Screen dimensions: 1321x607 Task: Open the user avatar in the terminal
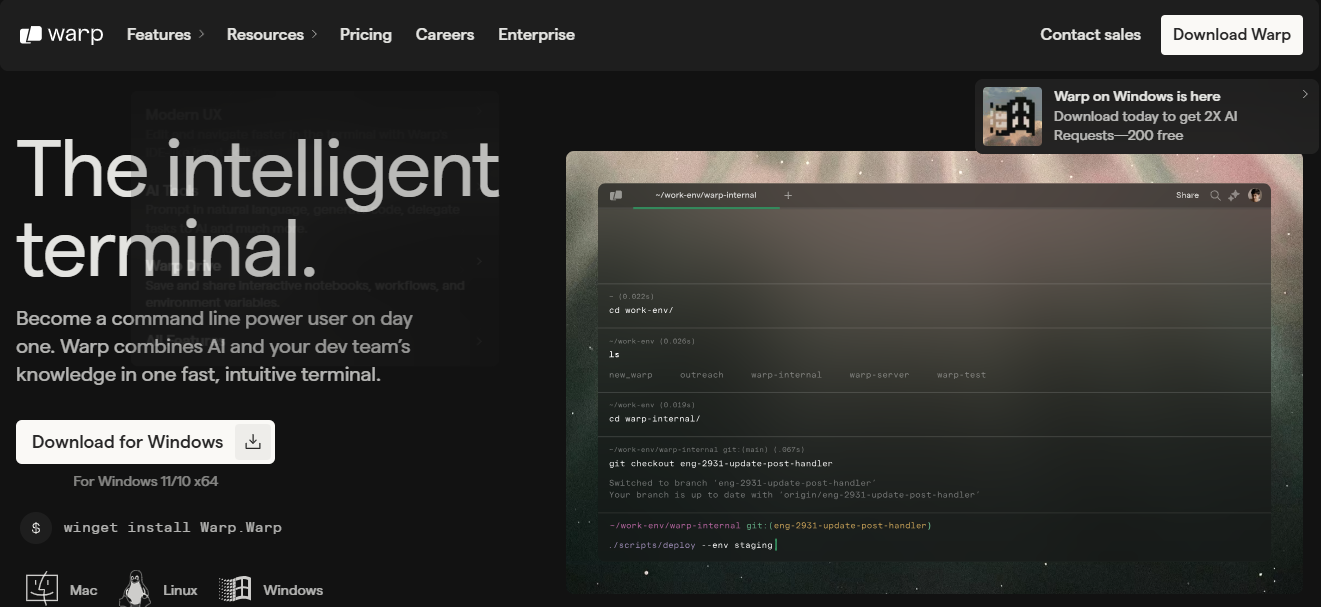(1255, 195)
